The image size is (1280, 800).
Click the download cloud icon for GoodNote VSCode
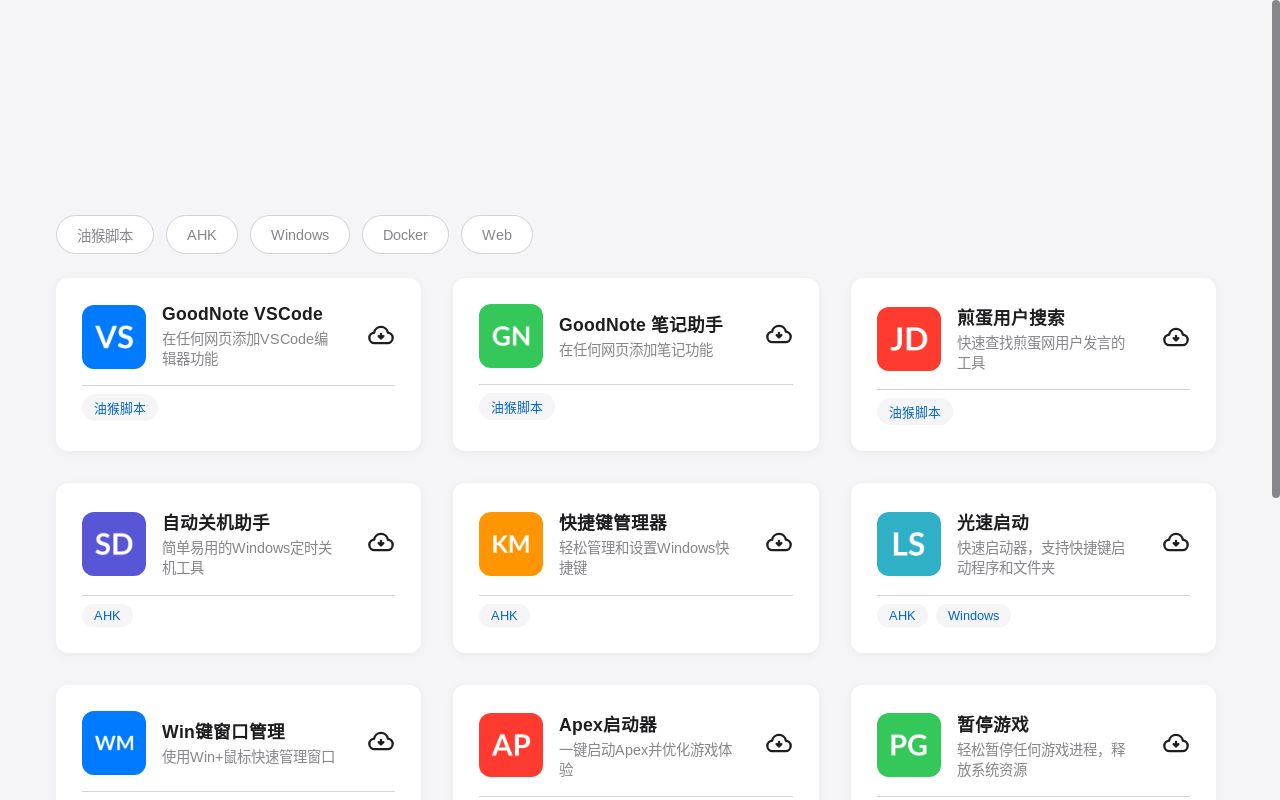tap(381, 335)
